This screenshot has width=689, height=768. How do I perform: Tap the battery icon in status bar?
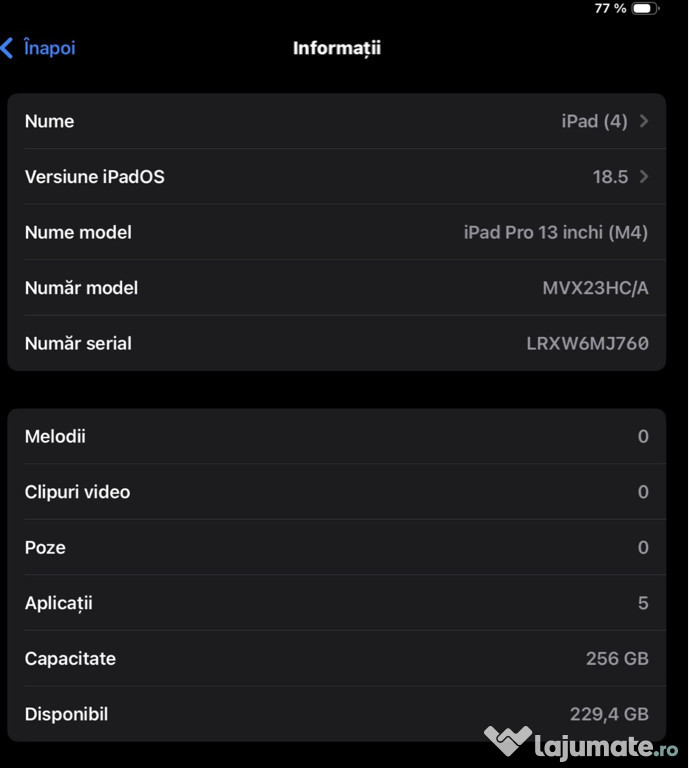(x=645, y=8)
